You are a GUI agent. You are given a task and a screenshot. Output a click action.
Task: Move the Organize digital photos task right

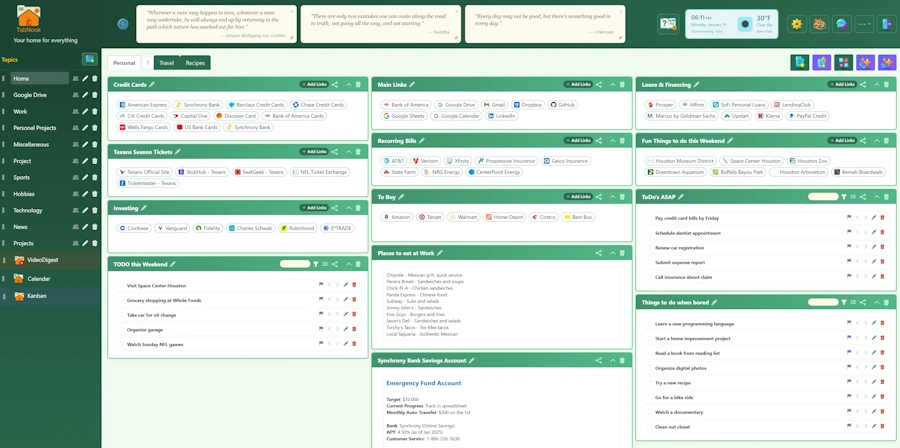[866, 368]
